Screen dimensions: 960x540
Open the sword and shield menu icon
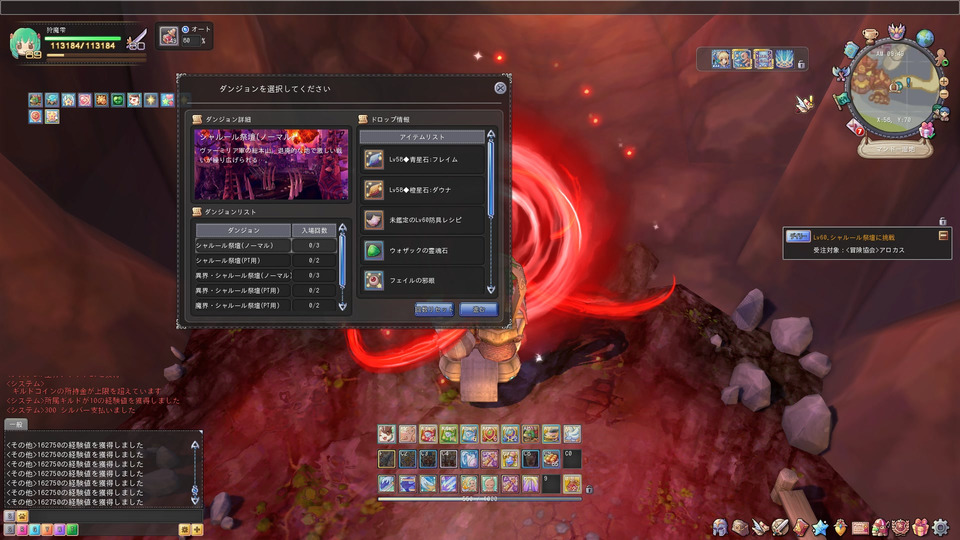(x=780, y=527)
